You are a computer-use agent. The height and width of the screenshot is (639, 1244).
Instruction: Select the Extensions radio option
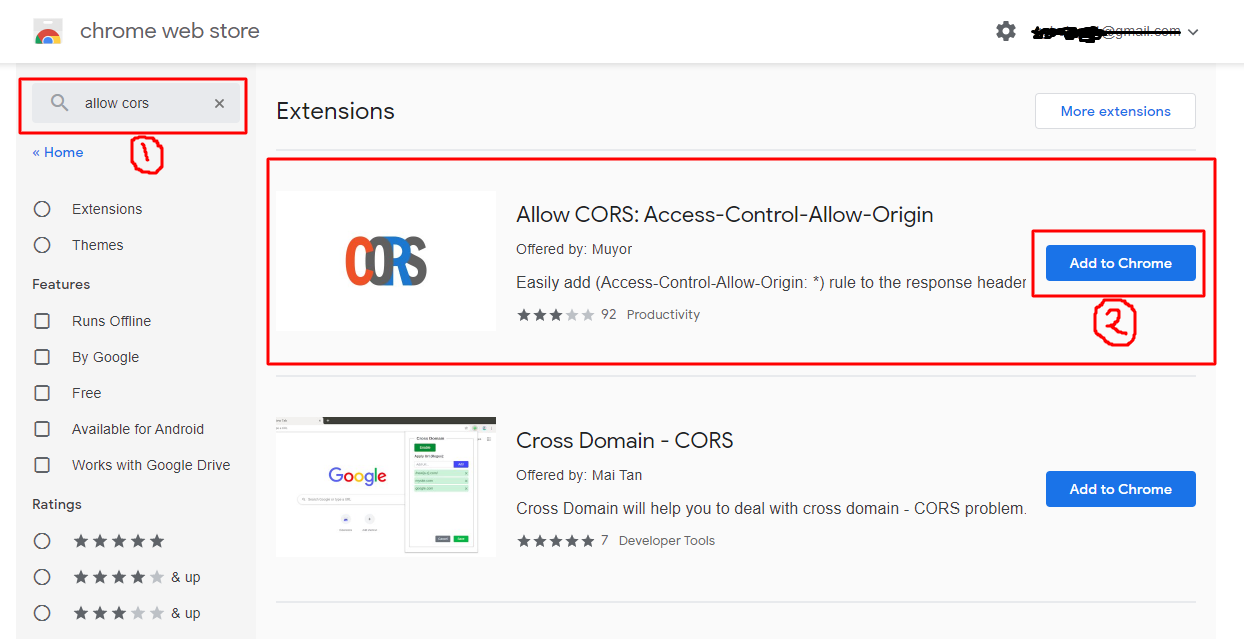coord(42,209)
